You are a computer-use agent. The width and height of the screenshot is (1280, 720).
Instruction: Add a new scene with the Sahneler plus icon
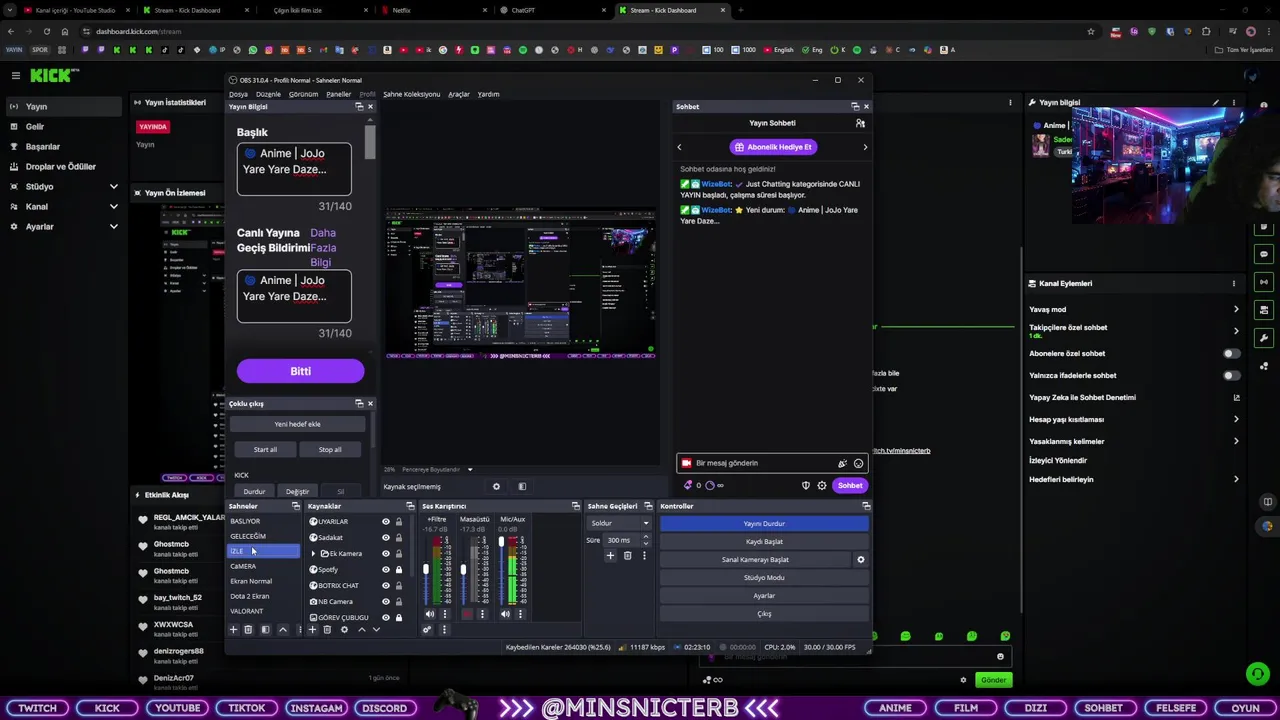tap(233, 629)
